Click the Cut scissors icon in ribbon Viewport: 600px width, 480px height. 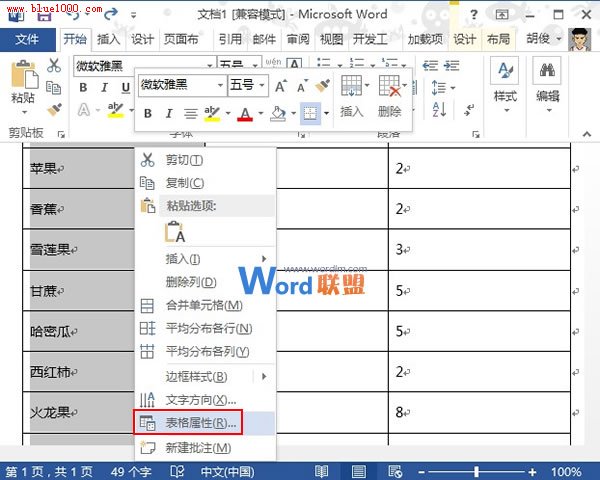[x=54, y=65]
